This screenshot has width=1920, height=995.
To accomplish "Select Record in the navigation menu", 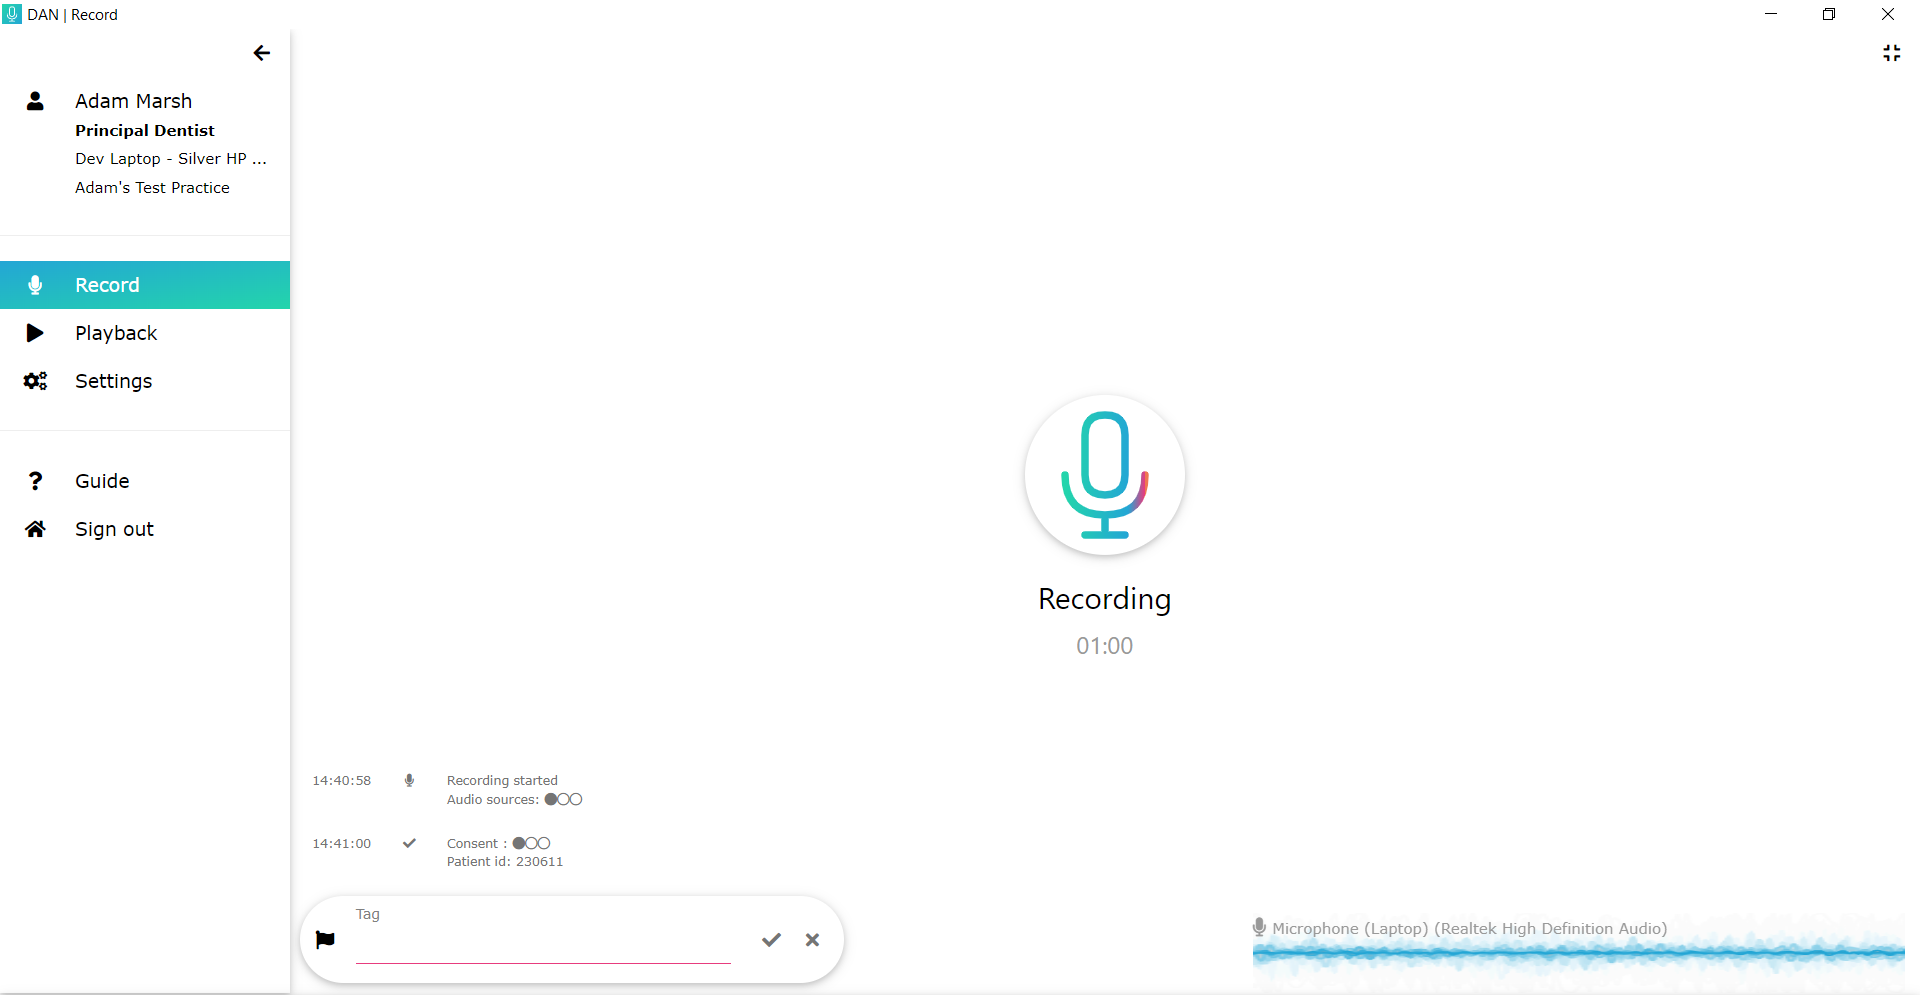I will click(108, 285).
